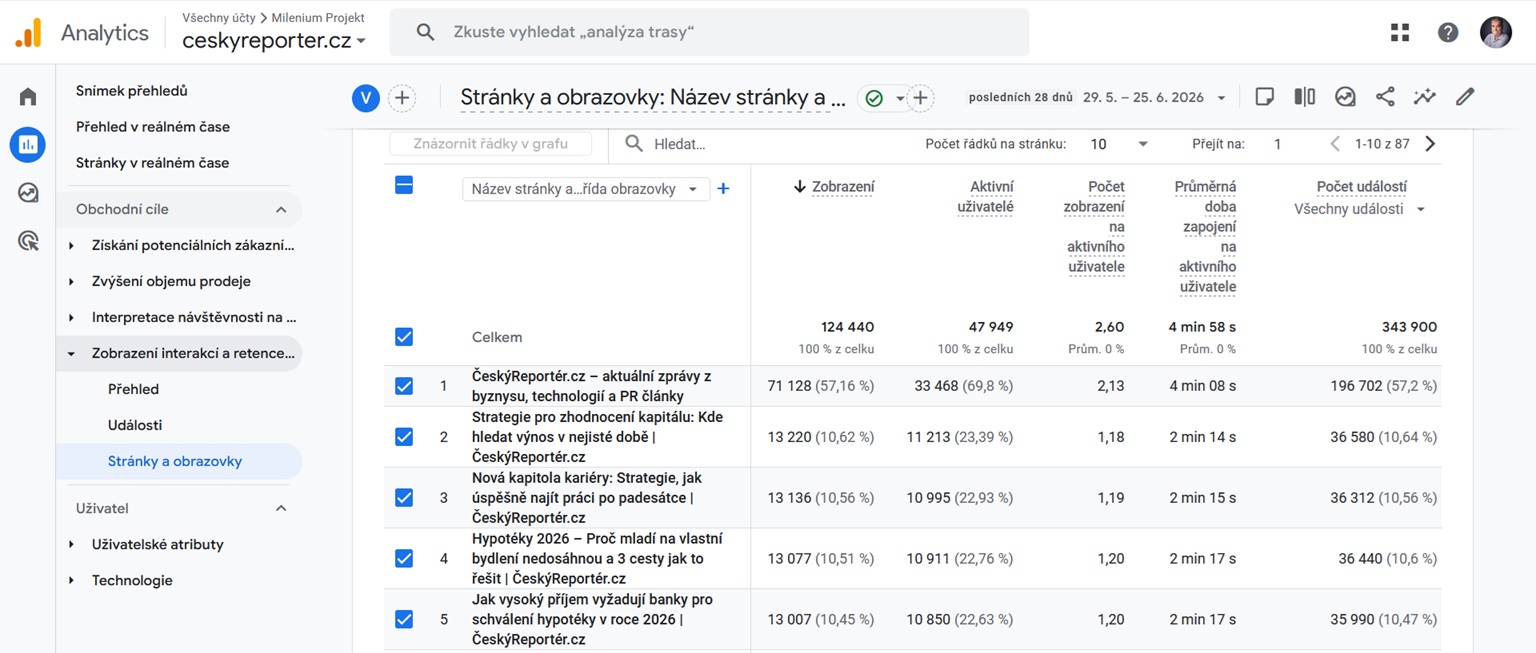
Task: Add a comparison with plus beside V
Action: click(x=402, y=97)
